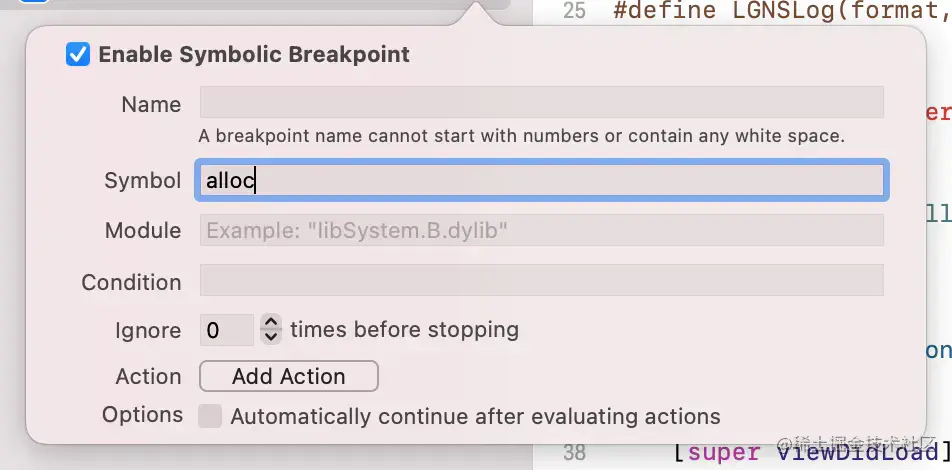This screenshot has height=470, width=952.
Task: Decrease ignore count with stepper down arrow
Action: click(x=271, y=337)
